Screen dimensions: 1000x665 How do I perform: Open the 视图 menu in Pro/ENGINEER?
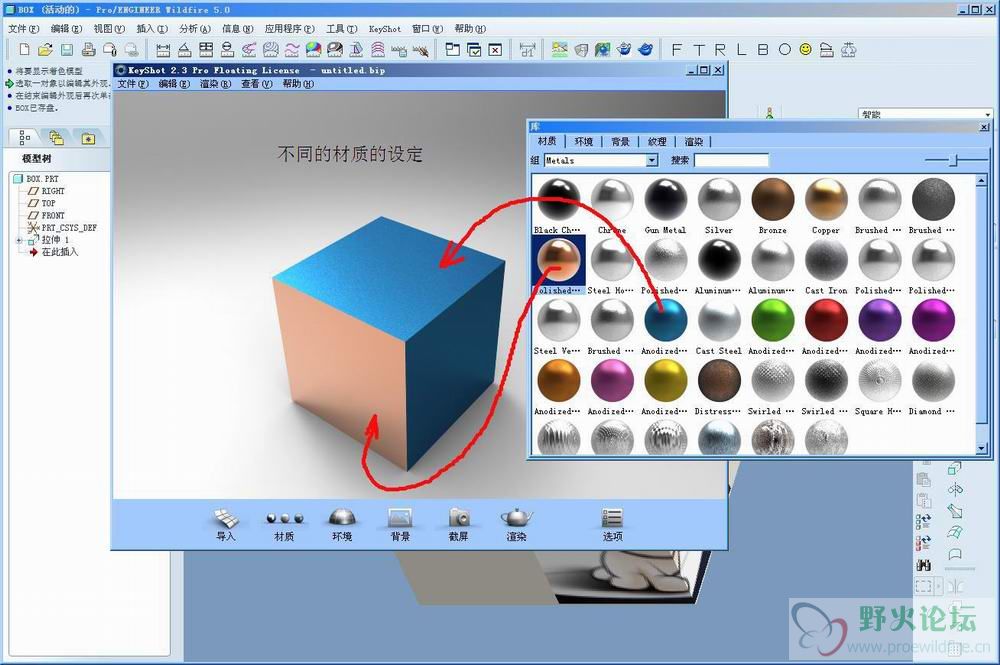point(109,29)
